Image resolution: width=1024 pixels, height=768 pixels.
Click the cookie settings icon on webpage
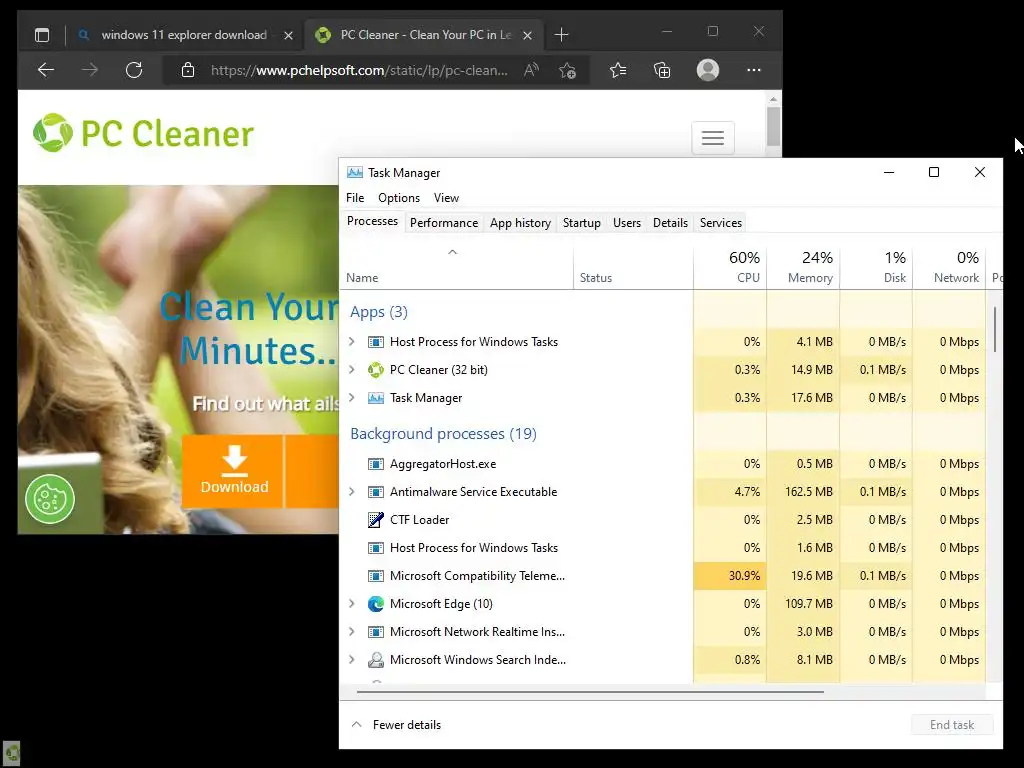pyautogui.click(x=50, y=500)
